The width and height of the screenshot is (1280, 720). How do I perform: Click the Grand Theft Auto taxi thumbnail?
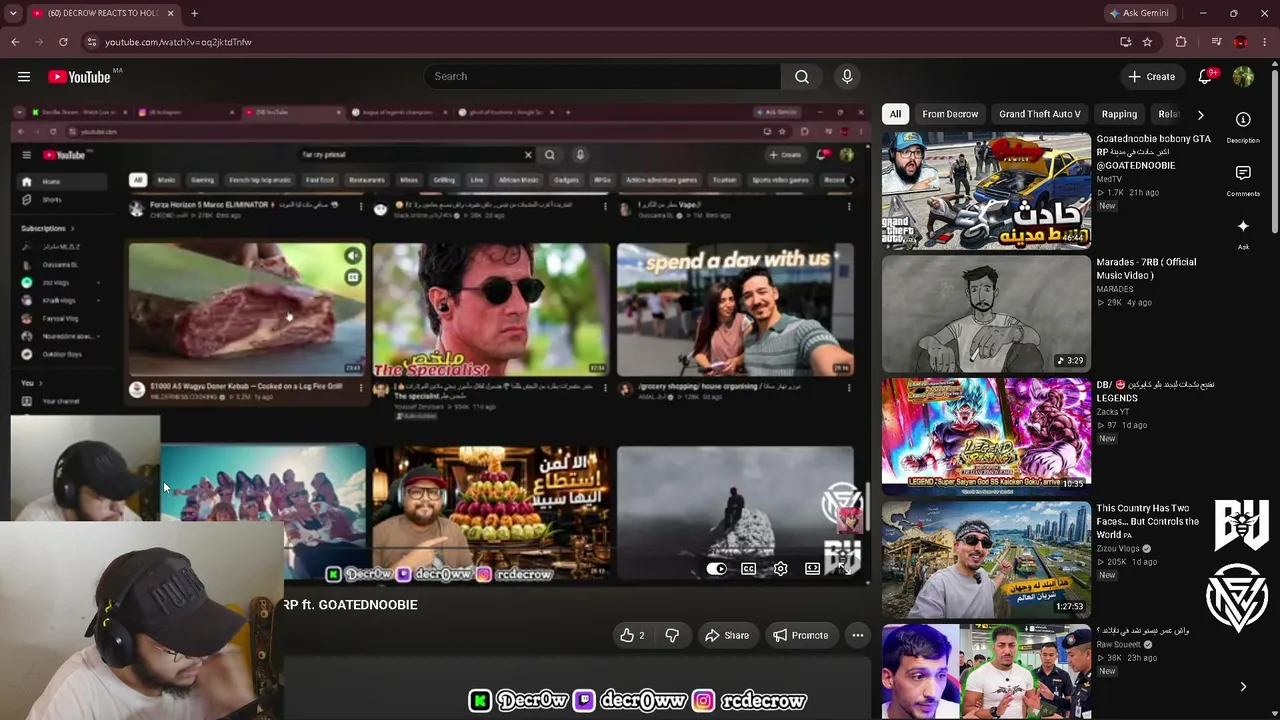[x=986, y=190]
